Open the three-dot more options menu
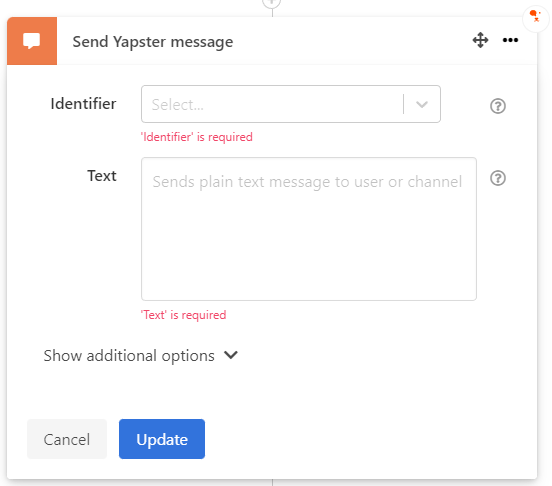The height and width of the screenshot is (486, 552). [x=510, y=40]
